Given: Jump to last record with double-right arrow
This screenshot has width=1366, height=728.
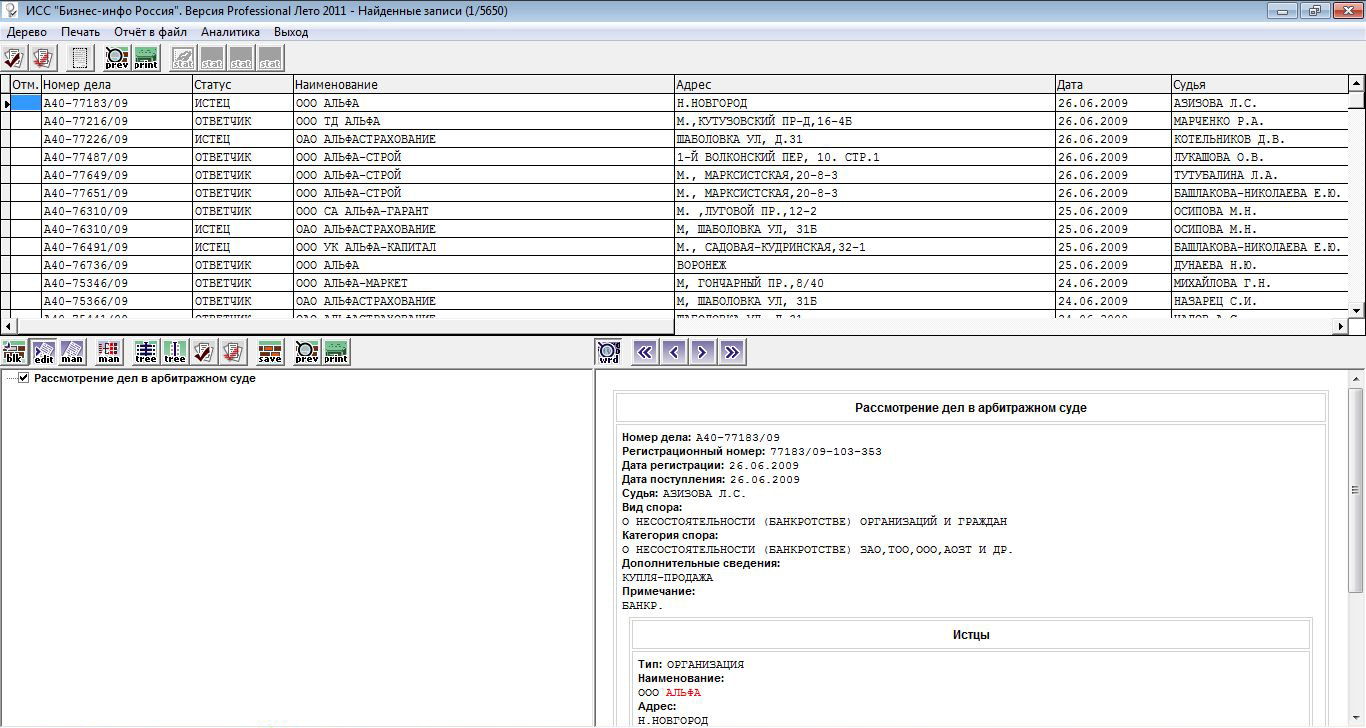Looking at the screenshot, I should [x=732, y=352].
